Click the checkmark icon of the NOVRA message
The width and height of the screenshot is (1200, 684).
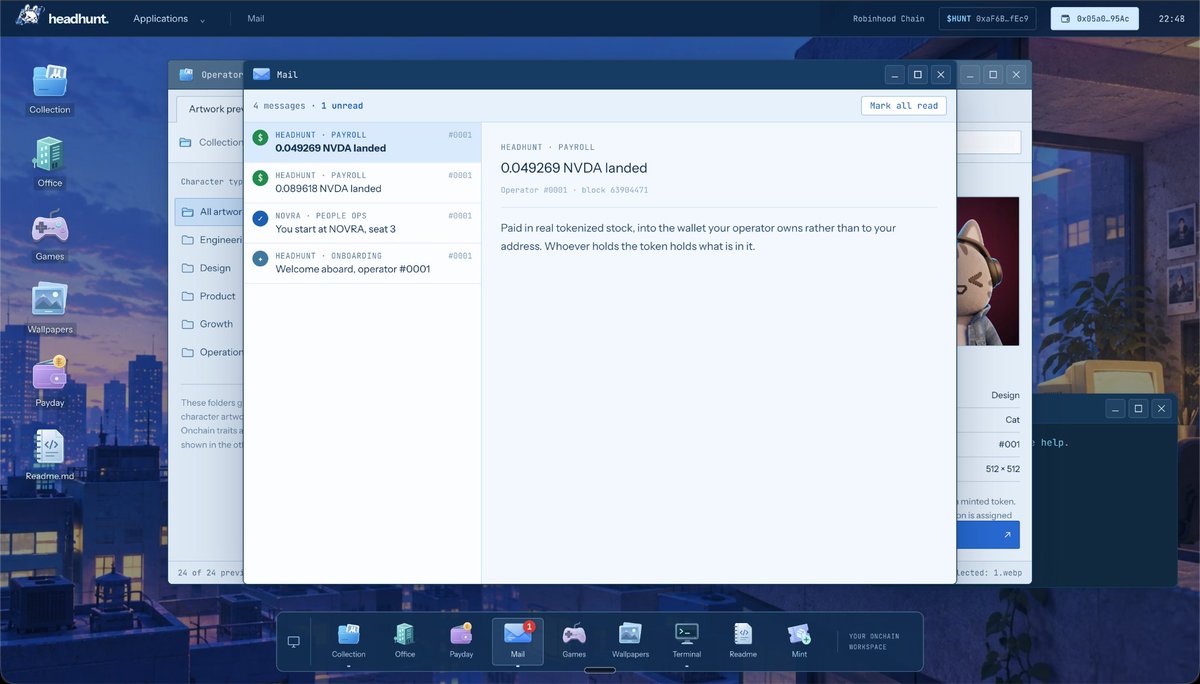click(260, 218)
